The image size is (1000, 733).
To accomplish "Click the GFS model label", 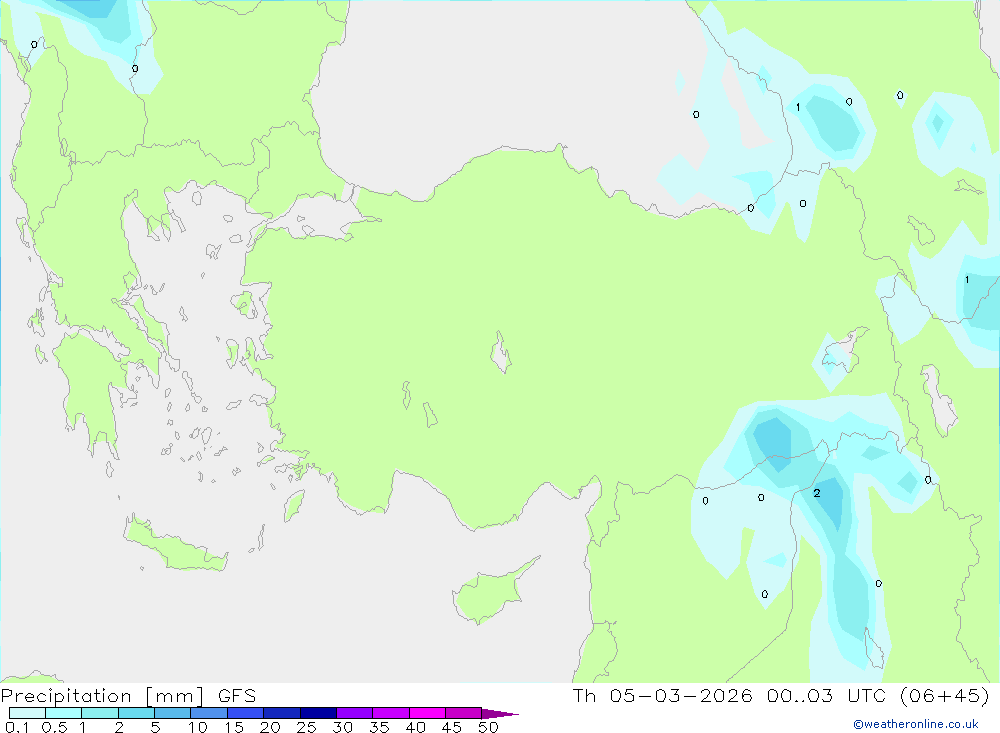I will point(237,696).
